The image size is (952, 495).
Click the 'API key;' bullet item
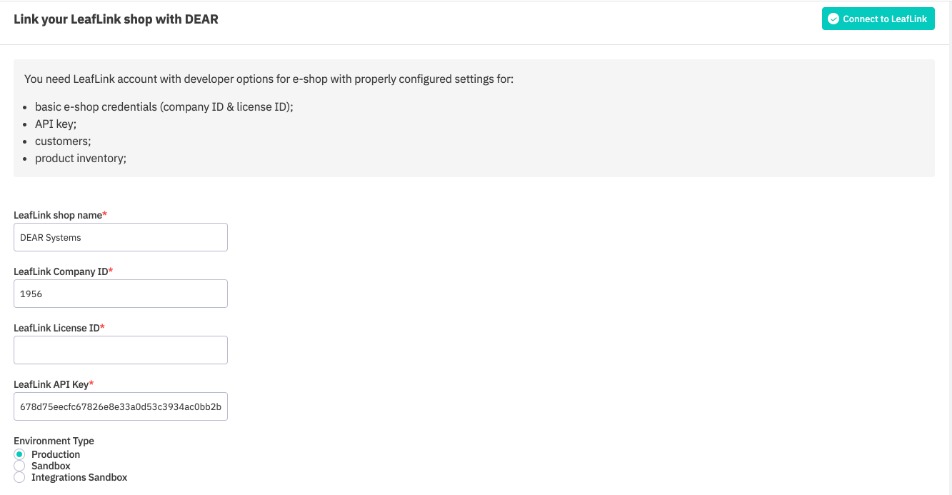coord(56,124)
